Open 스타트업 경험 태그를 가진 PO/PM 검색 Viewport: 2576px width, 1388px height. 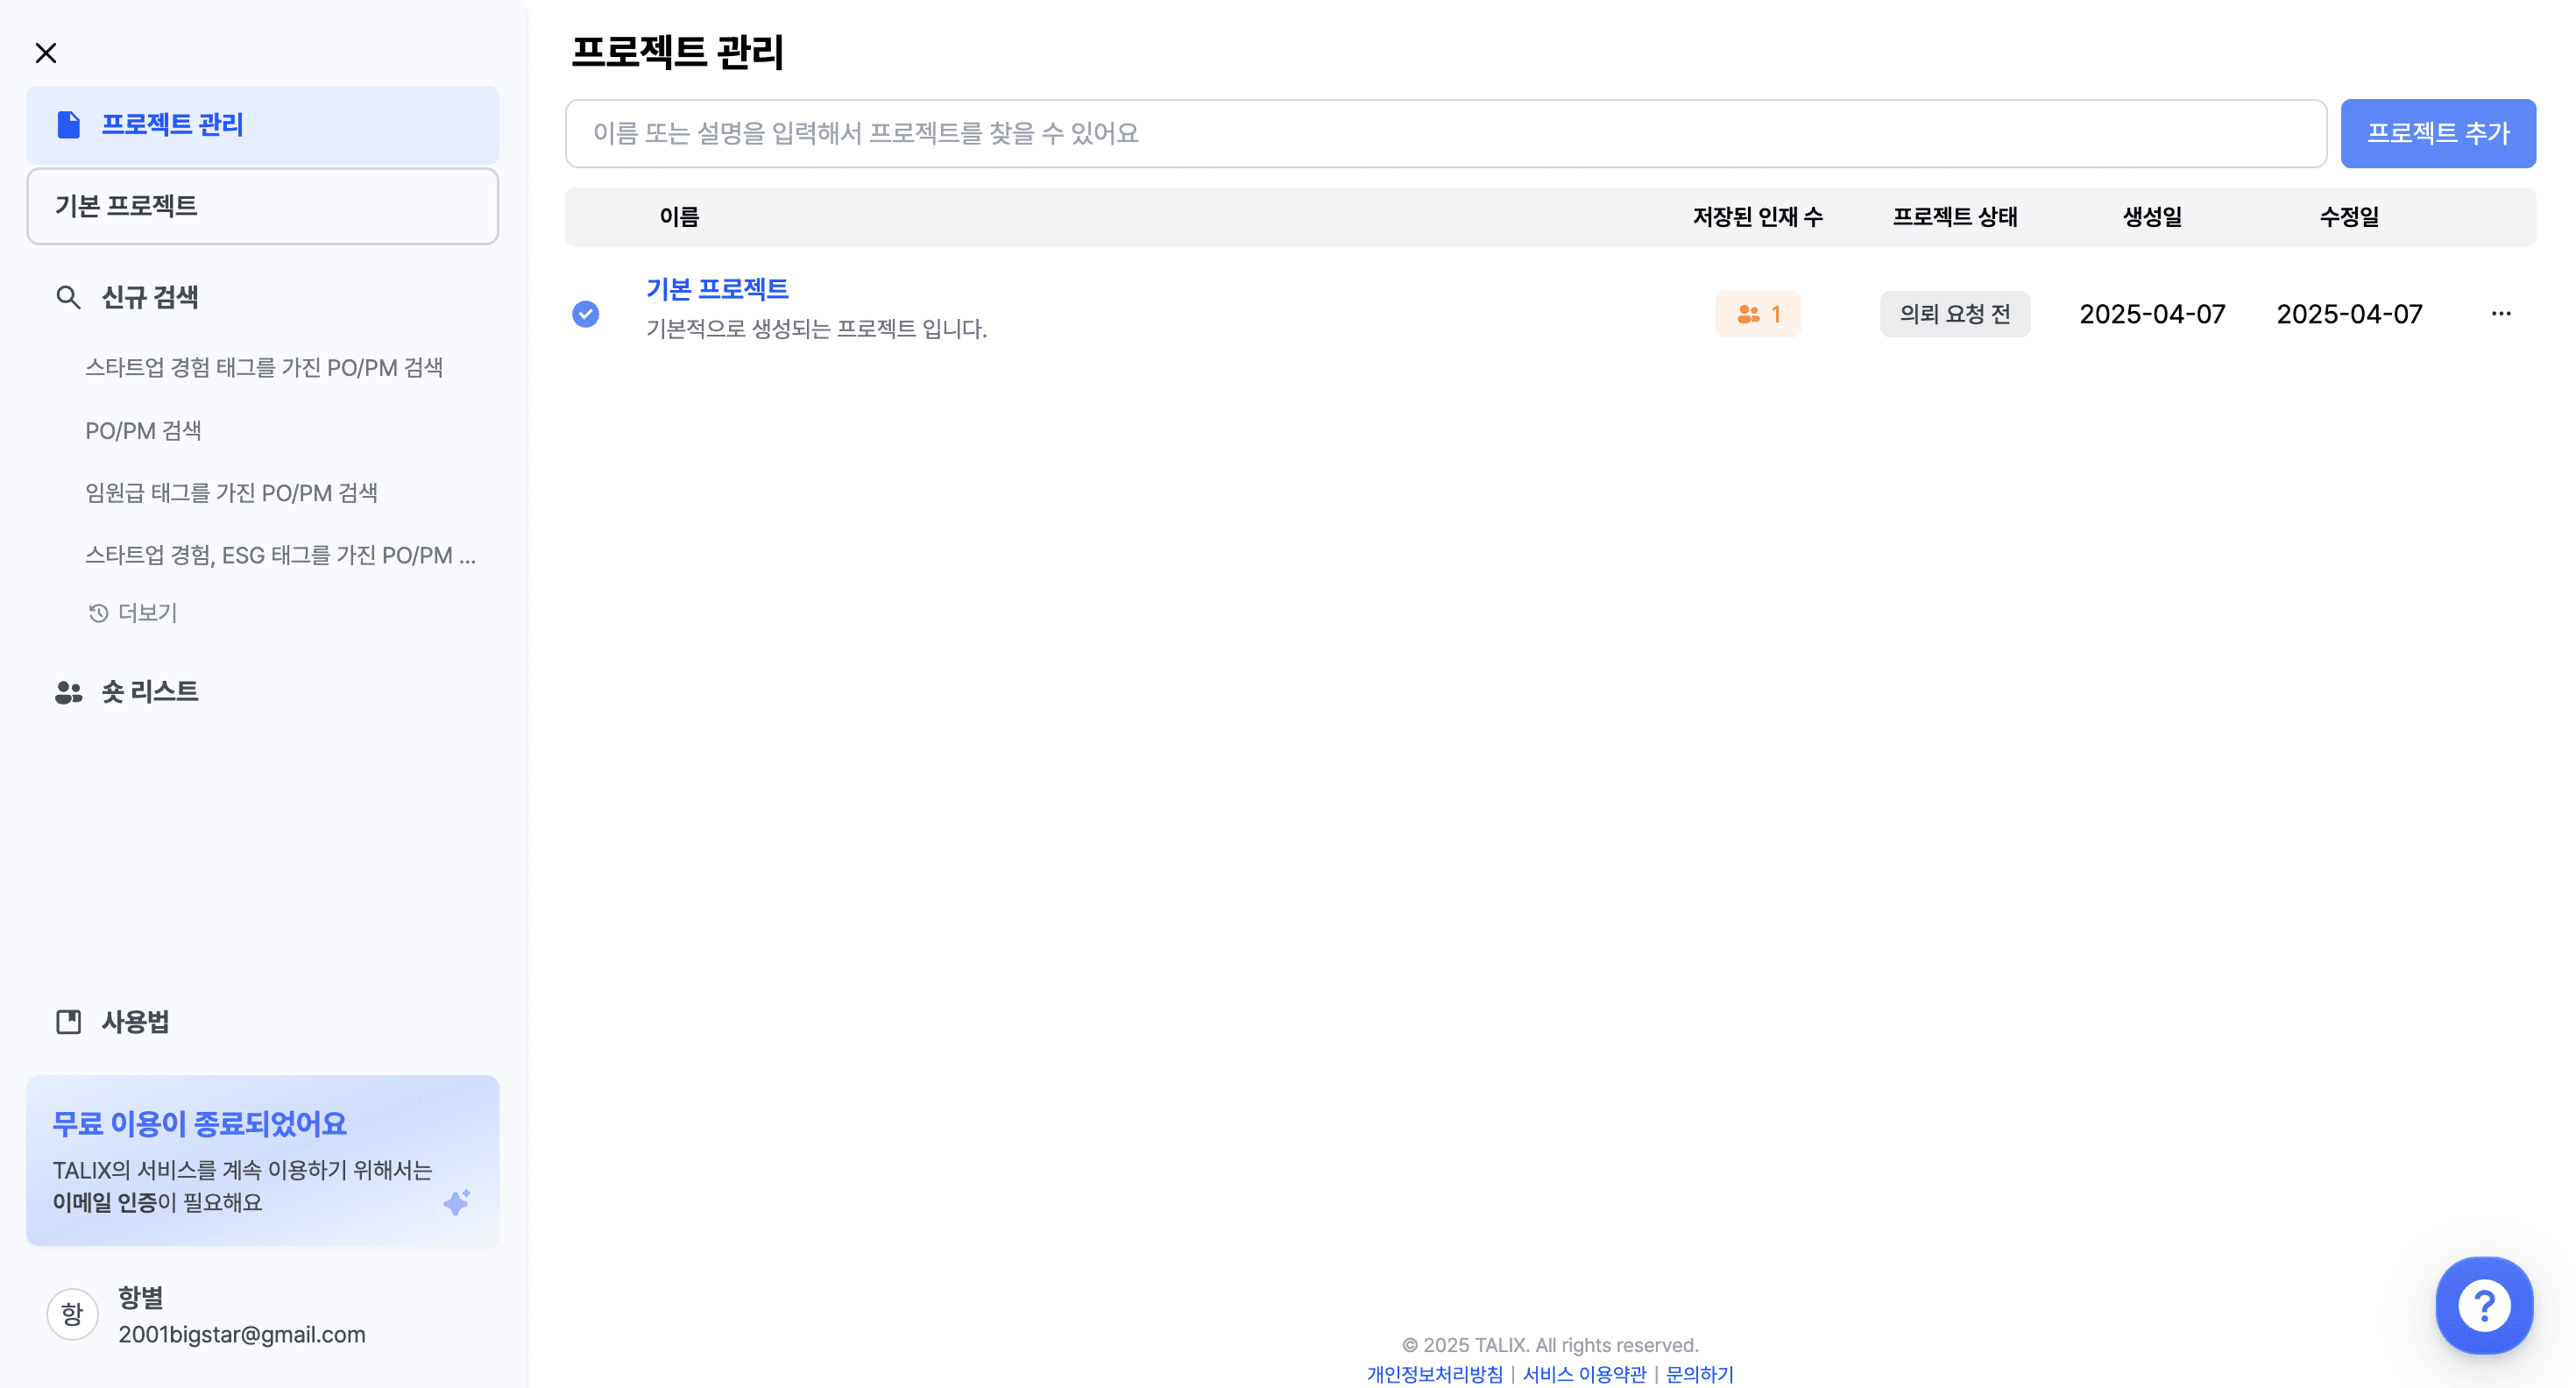pos(264,368)
